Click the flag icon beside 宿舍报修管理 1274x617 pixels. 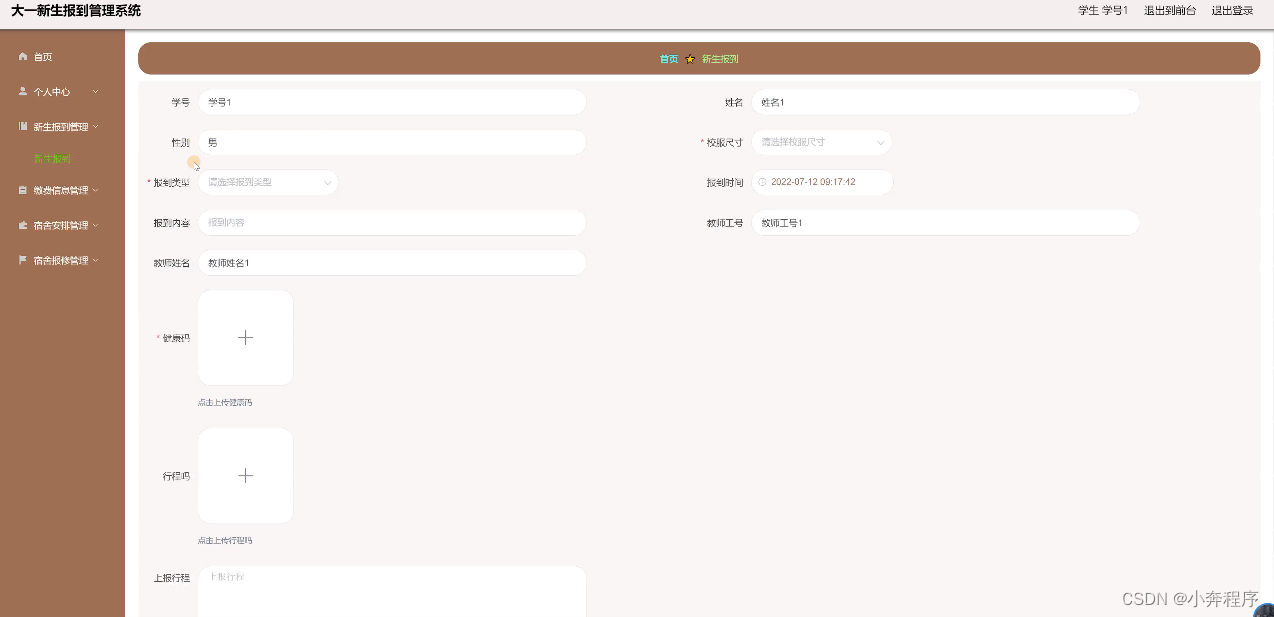tap(23, 260)
